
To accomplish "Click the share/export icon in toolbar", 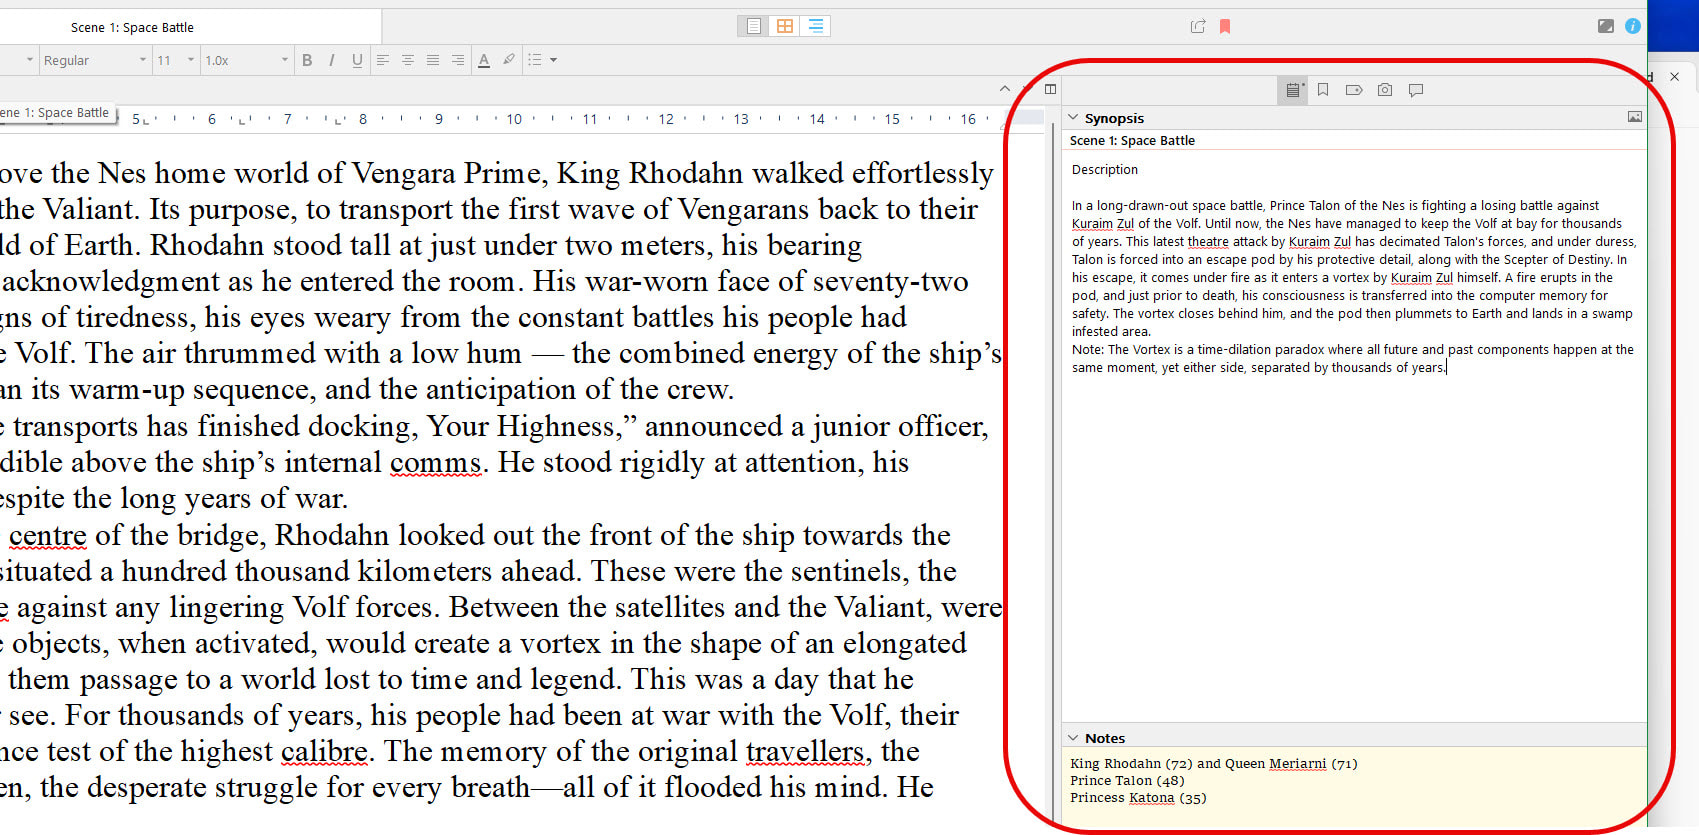I will click(x=1197, y=26).
